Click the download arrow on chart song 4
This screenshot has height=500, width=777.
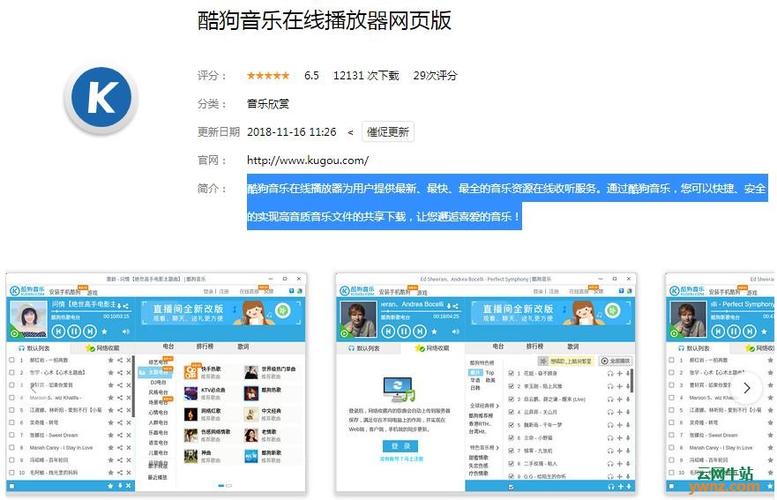tap(628, 412)
